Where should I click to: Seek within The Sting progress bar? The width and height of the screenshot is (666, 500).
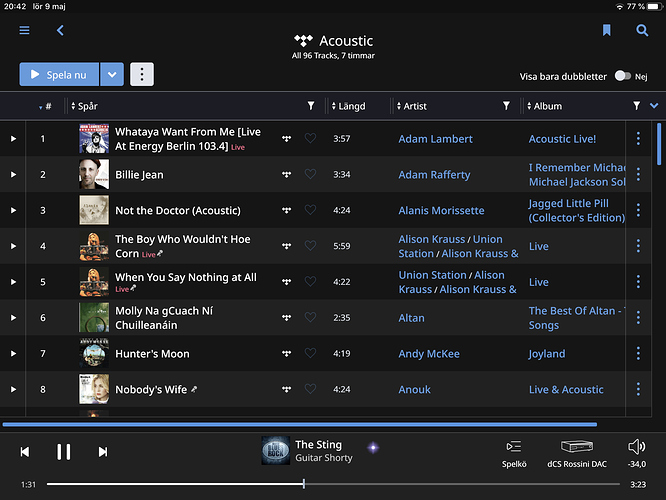333,484
